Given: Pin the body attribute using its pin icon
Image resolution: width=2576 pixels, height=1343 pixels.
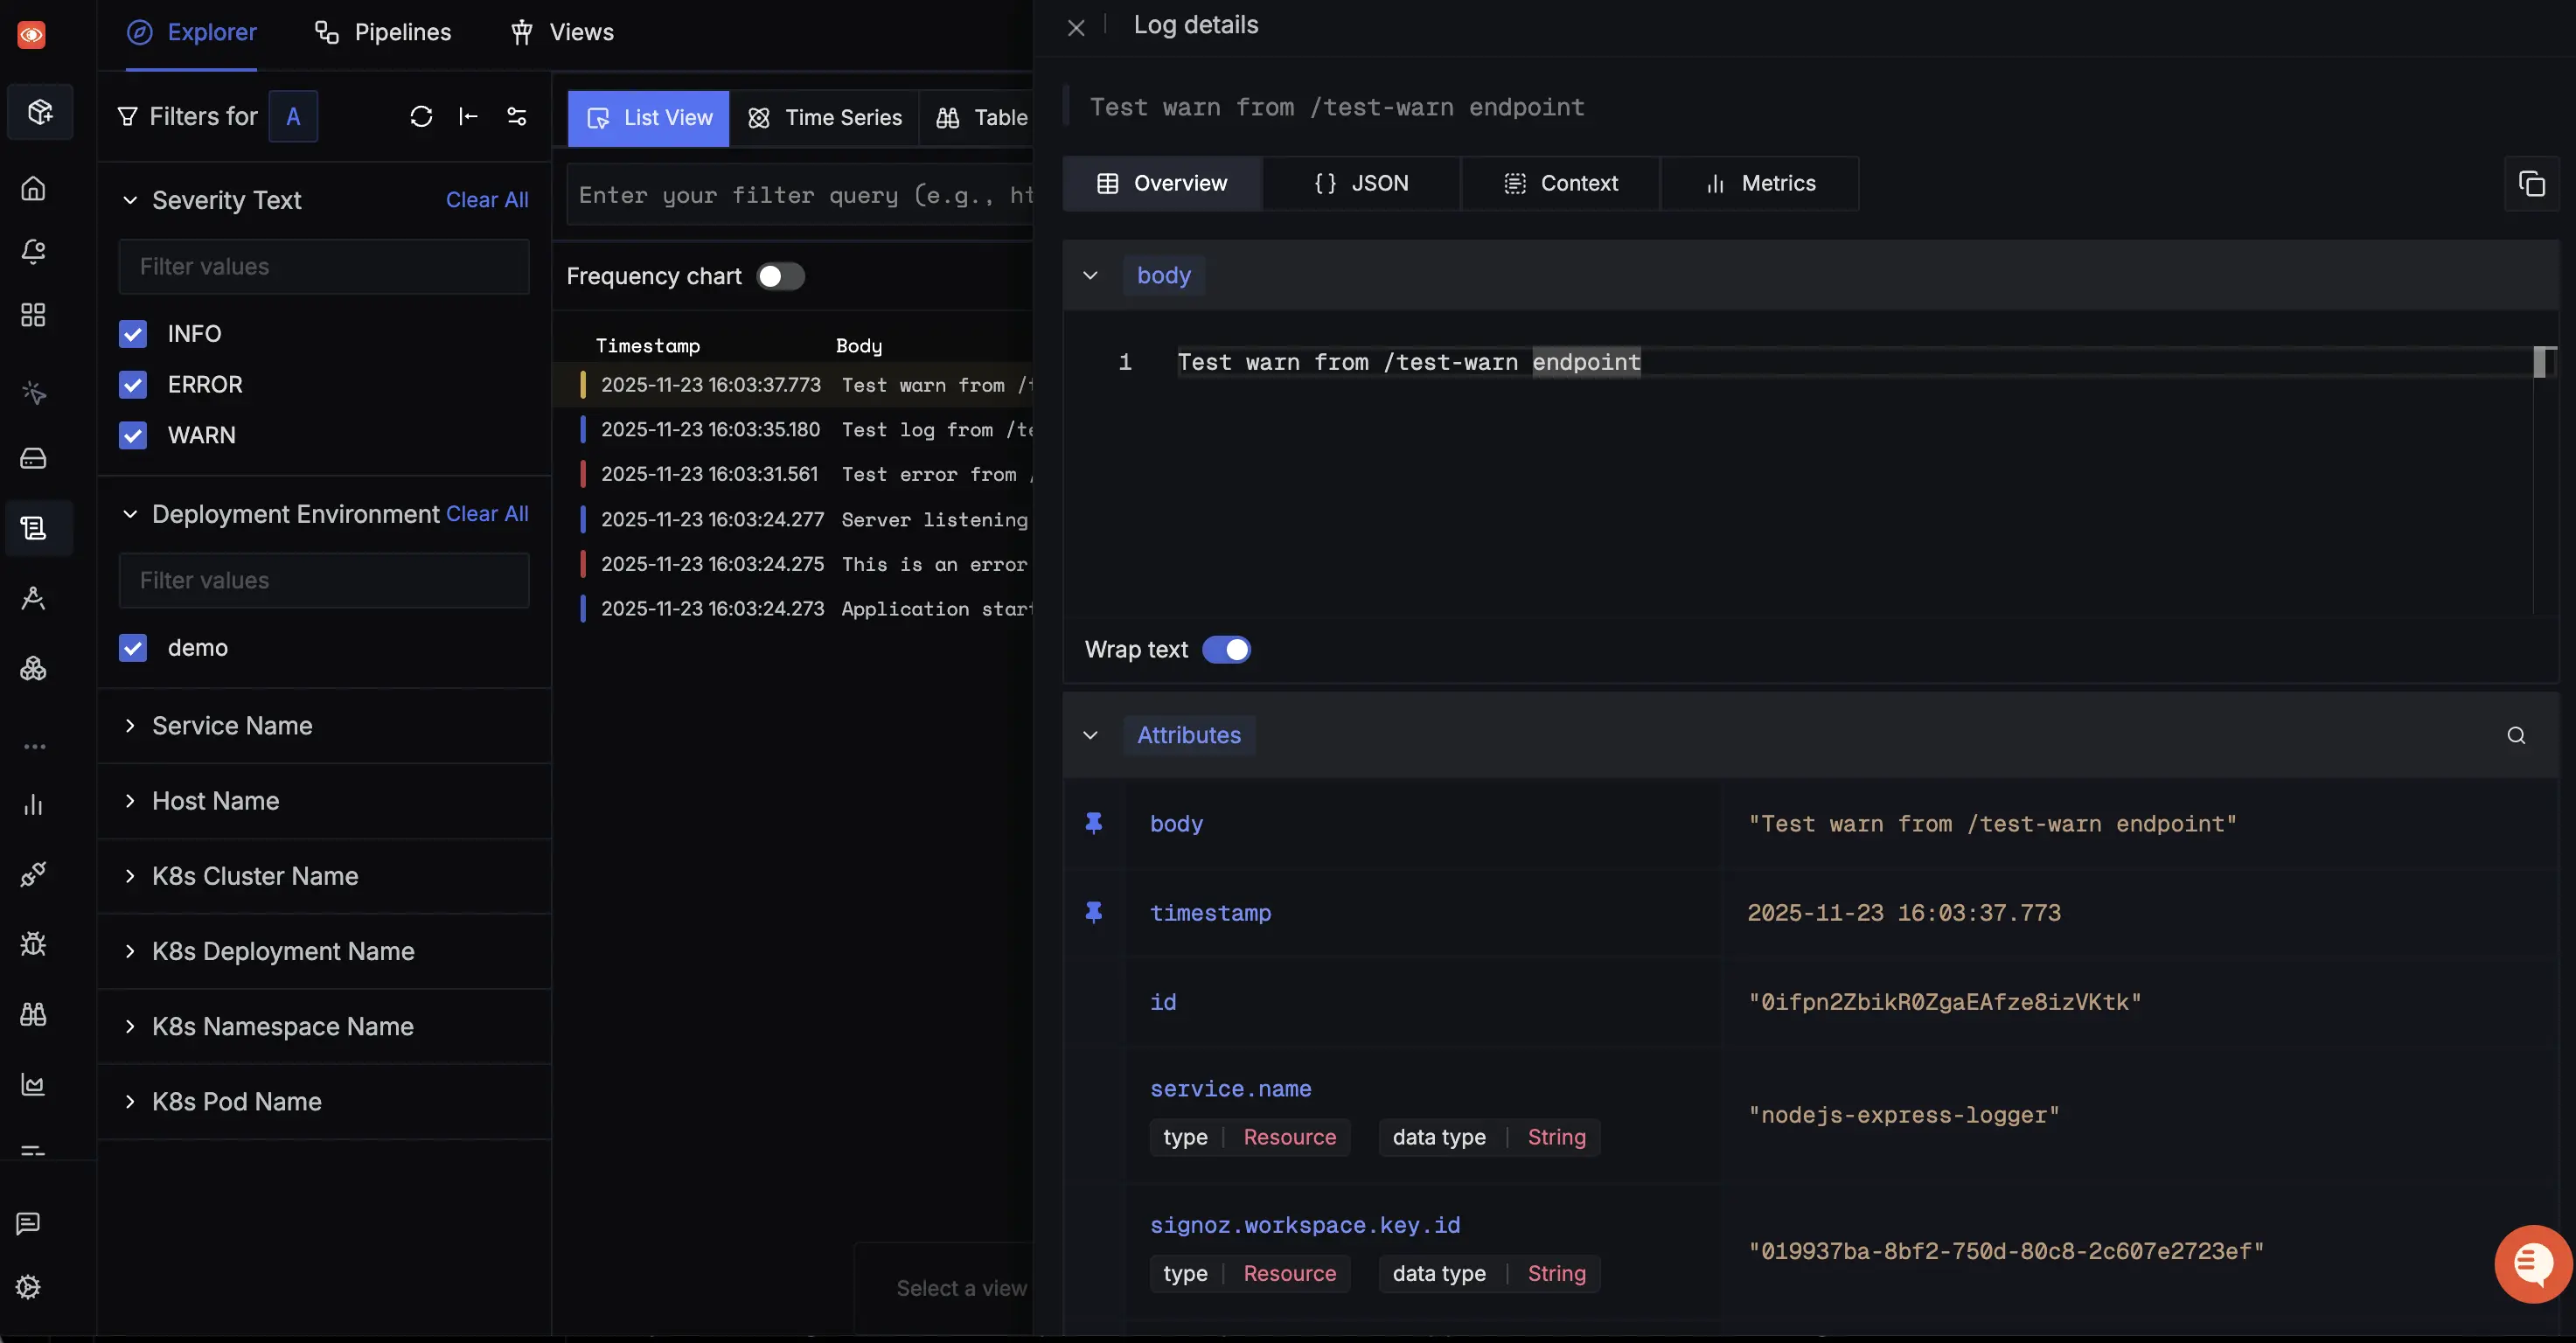Looking at the screenshot, I should (x=1093, y=823).
